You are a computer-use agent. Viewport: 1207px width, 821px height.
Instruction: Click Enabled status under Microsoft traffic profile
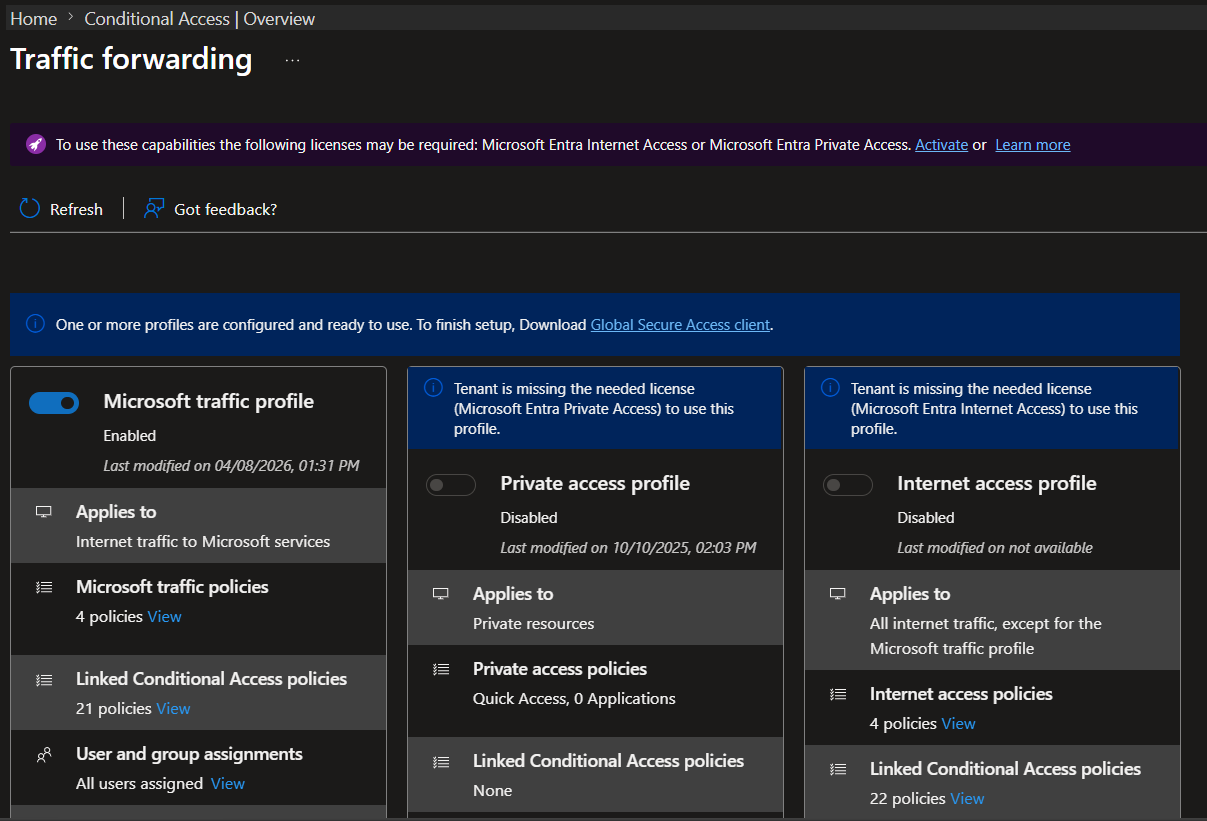pyautogui.click(x=130, y=435)
